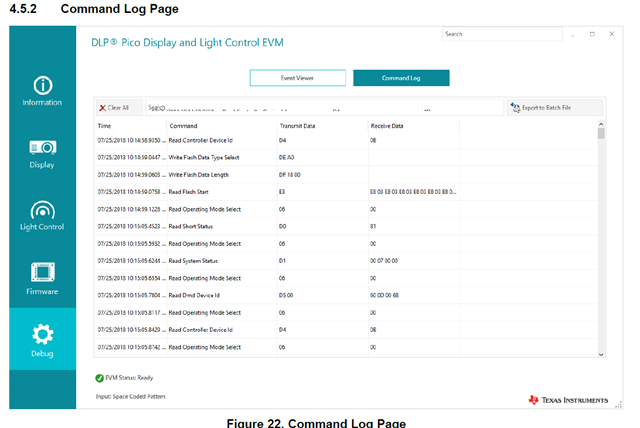Click the Export to Batch File icon

tap(515, 108)
